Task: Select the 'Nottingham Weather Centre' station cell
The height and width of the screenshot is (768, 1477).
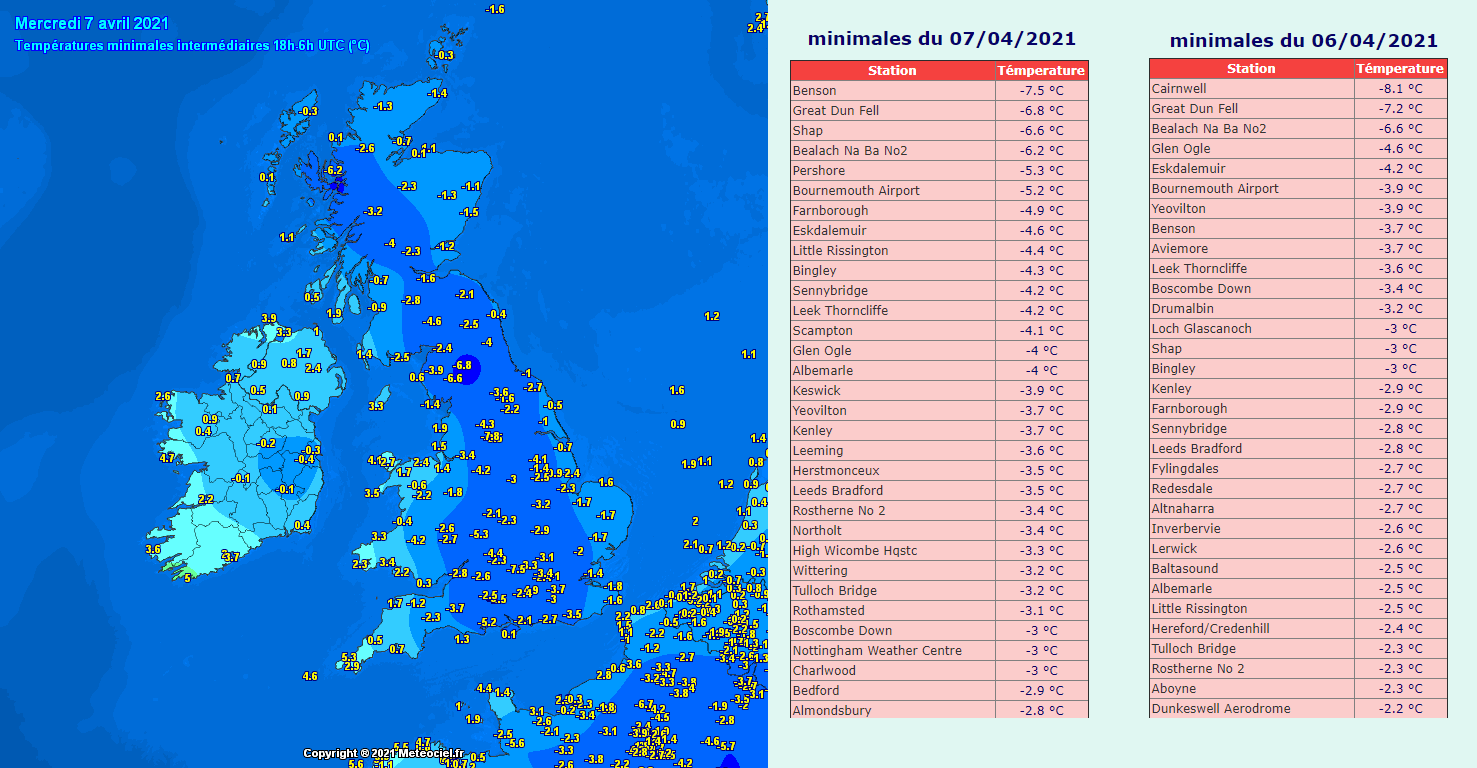Action: pos(892,650)
